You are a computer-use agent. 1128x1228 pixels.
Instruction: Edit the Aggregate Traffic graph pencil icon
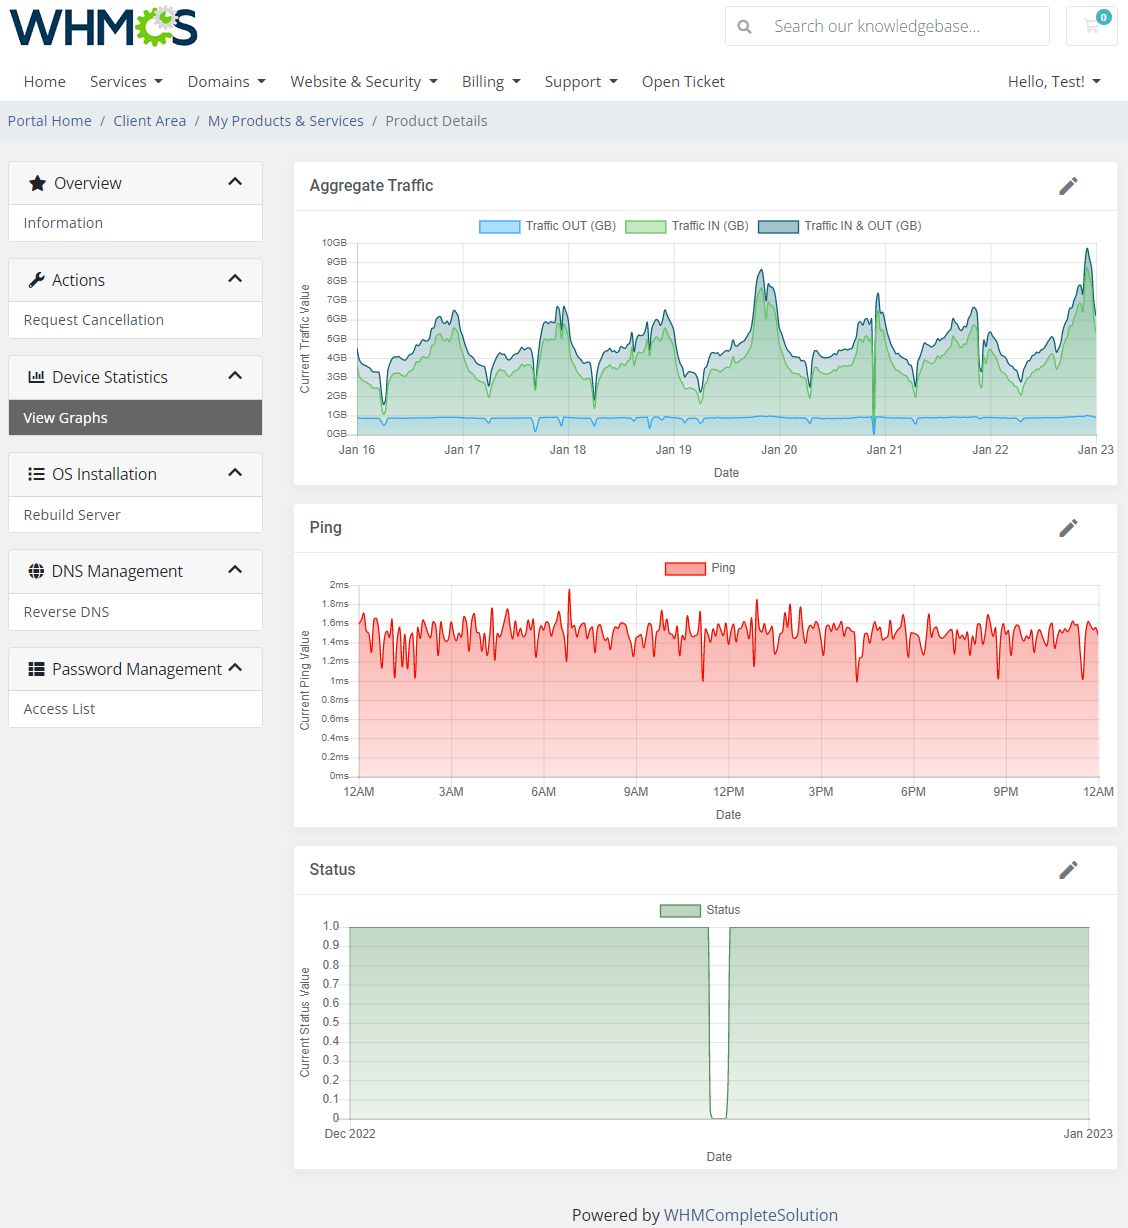tap(1068, 186)
